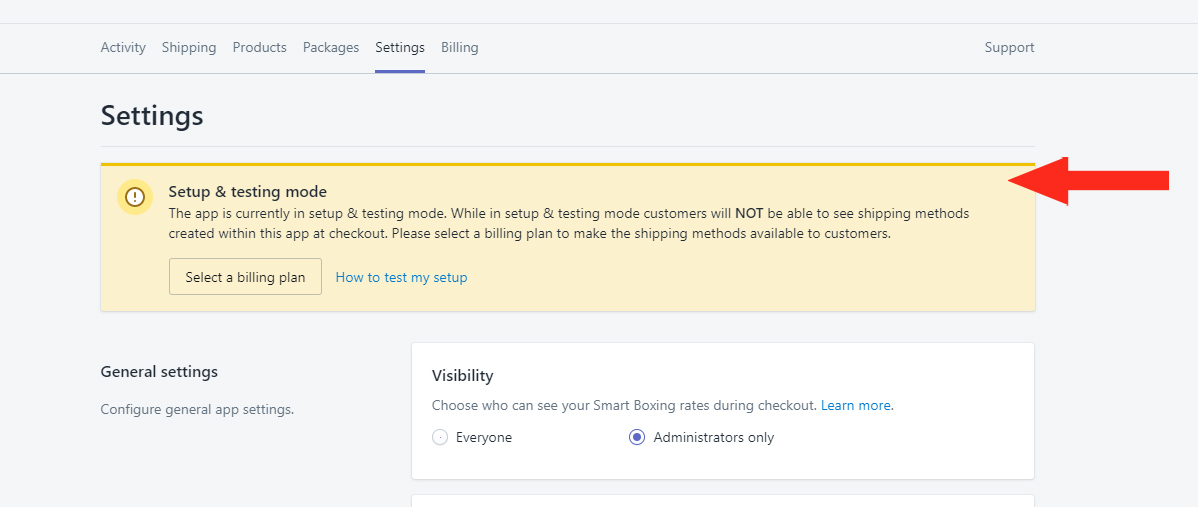Image resolution: width=1198 pixels, height=507 pixels.
Task: Select the Everyone radio button
Action: coord(439,438)
